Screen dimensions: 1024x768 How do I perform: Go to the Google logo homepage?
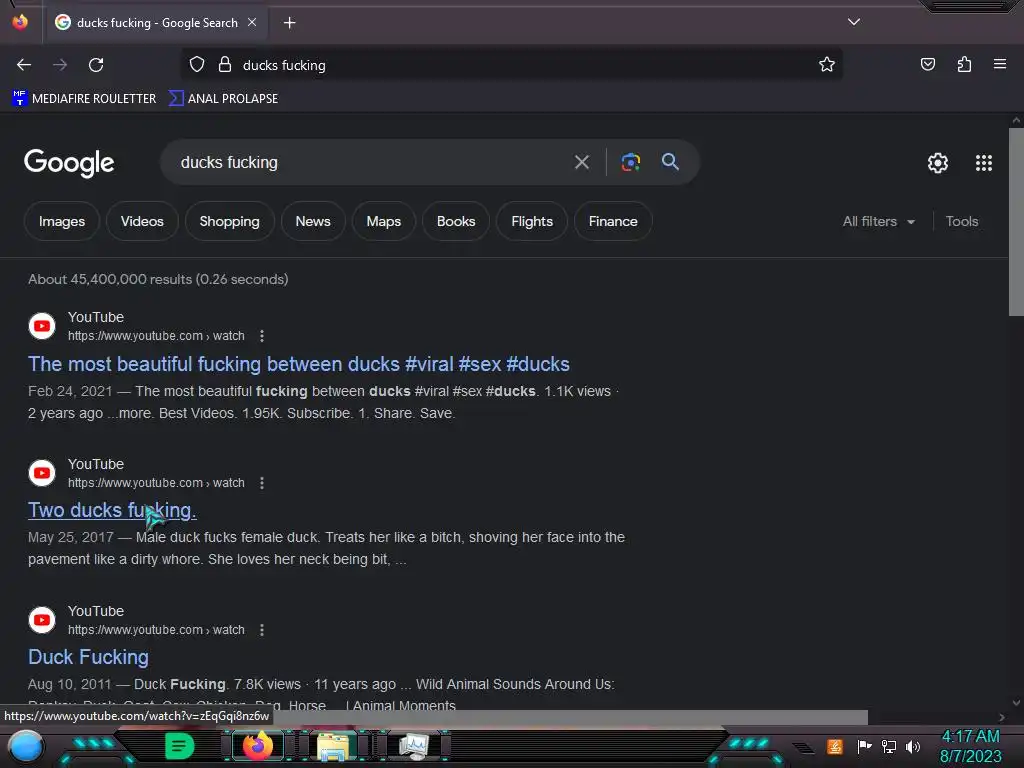[69, 163]
